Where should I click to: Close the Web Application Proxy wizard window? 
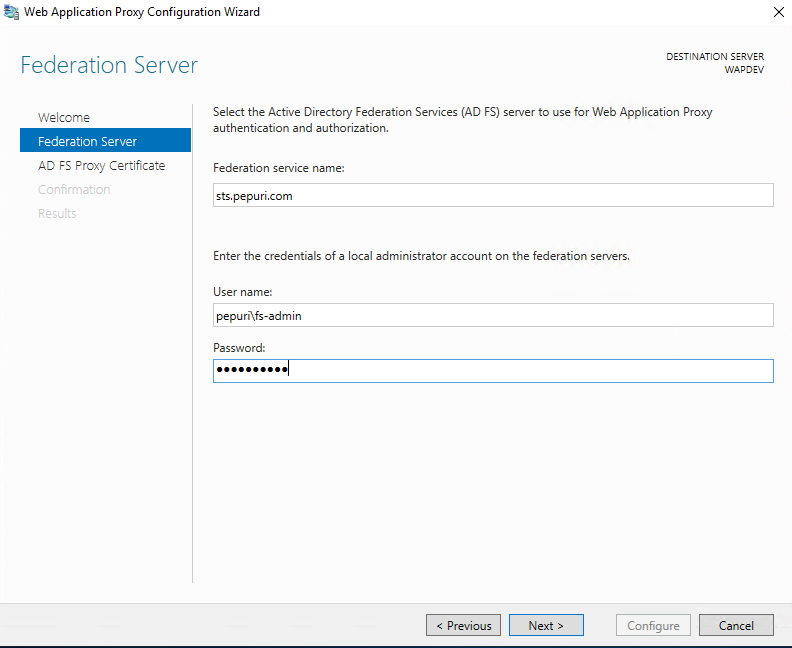(778, 12)
